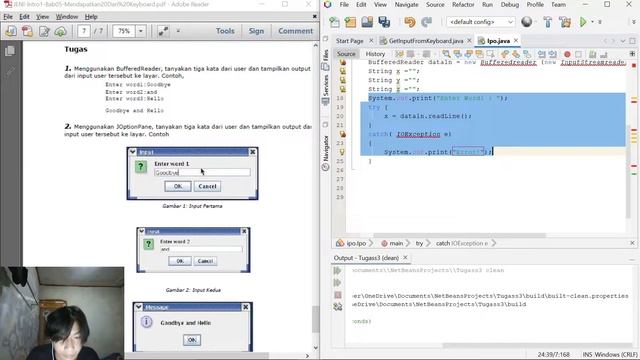640x360 pixels.
Task: Toggle Rectangular Selection icon in editor toolbar
Action: click(490, 54)
